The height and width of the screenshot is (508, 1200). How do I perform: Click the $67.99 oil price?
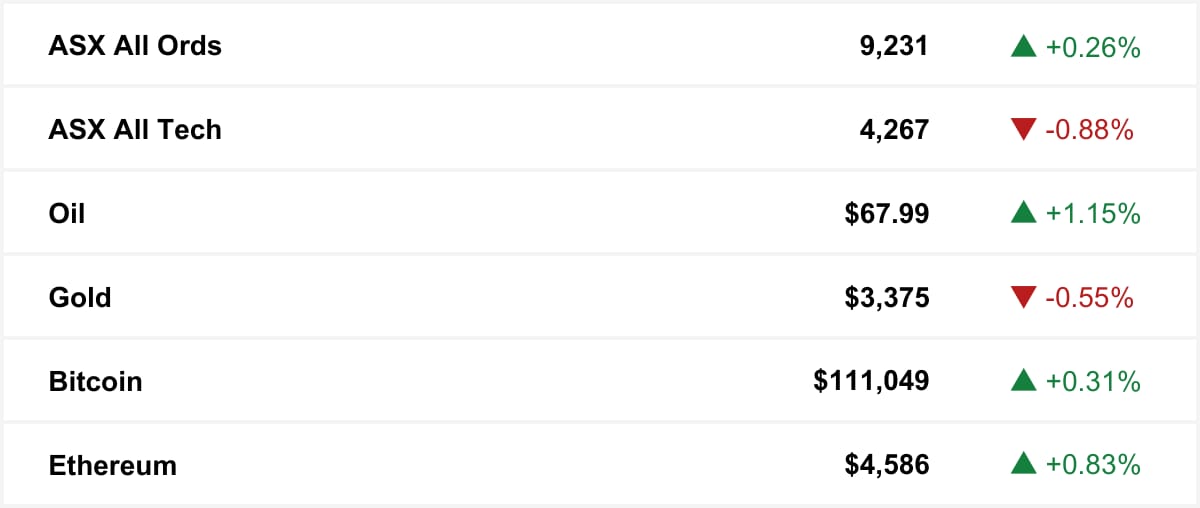(887, 214)
